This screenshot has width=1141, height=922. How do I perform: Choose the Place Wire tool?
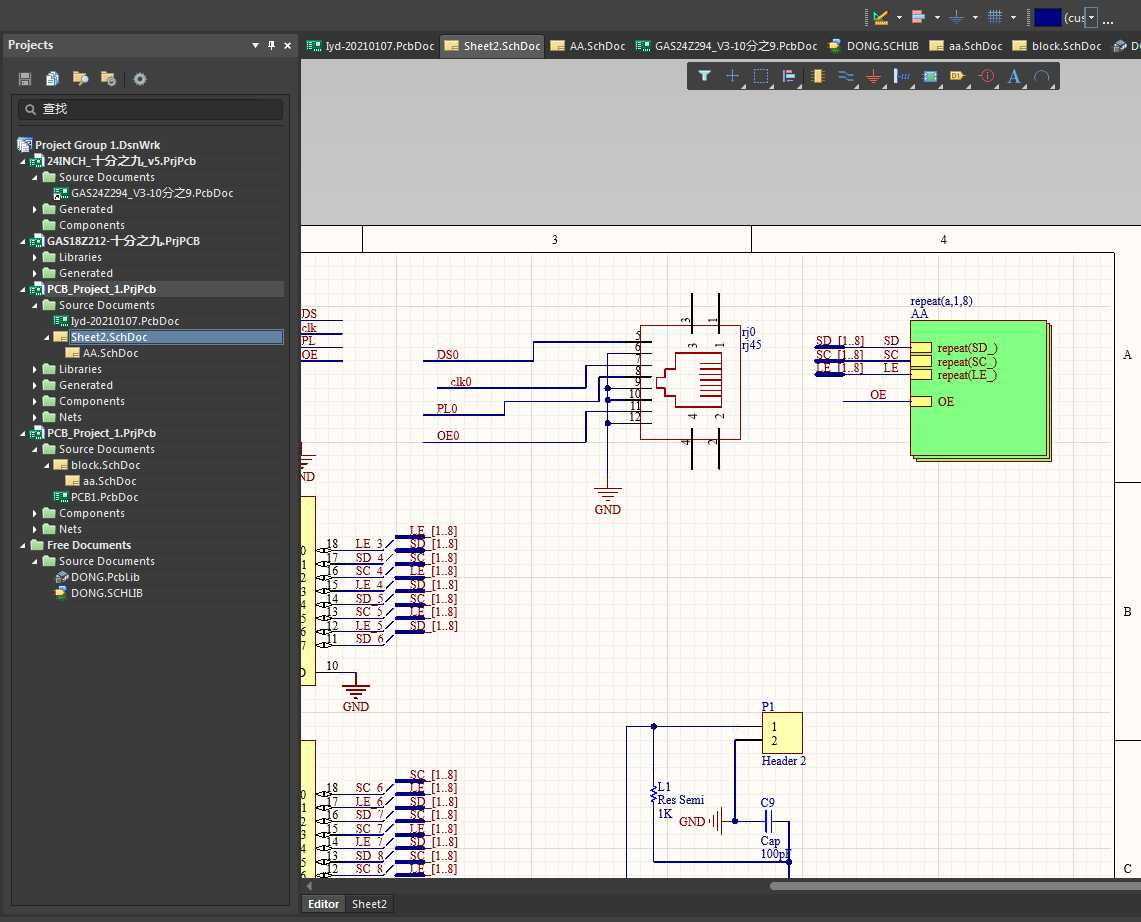[845, 76]
